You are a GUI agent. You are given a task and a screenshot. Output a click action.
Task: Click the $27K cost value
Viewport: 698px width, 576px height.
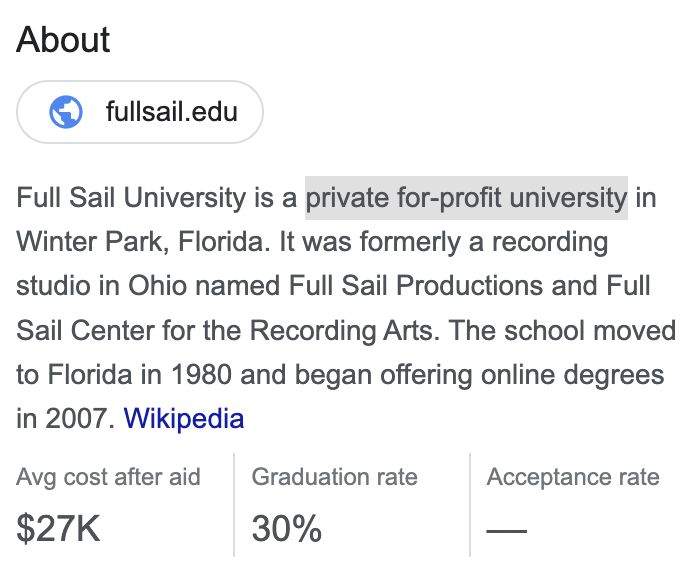click(x=58, y=528)
